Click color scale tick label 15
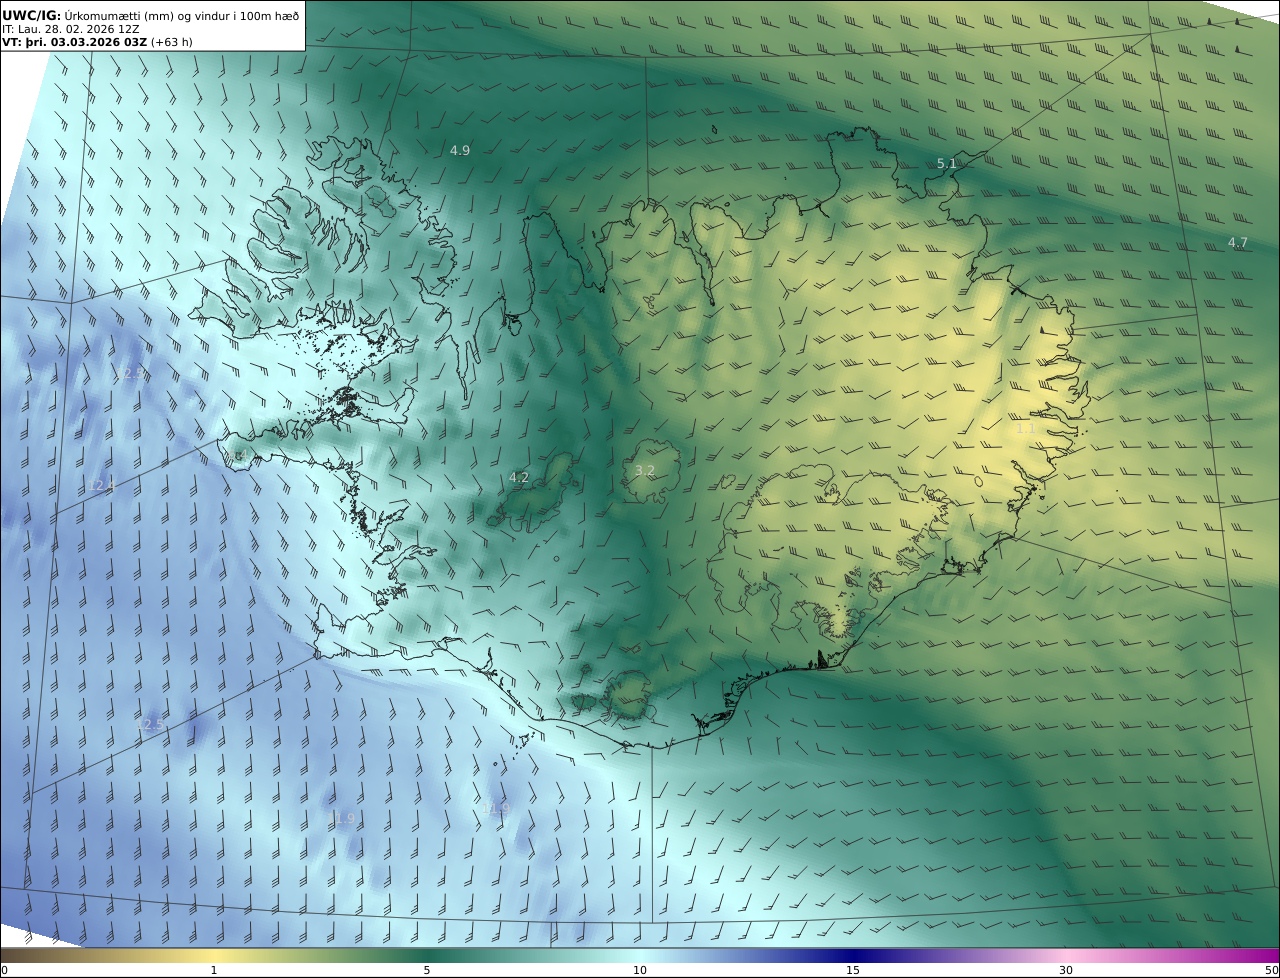The image size is (1280, 978). pos(853,970)
